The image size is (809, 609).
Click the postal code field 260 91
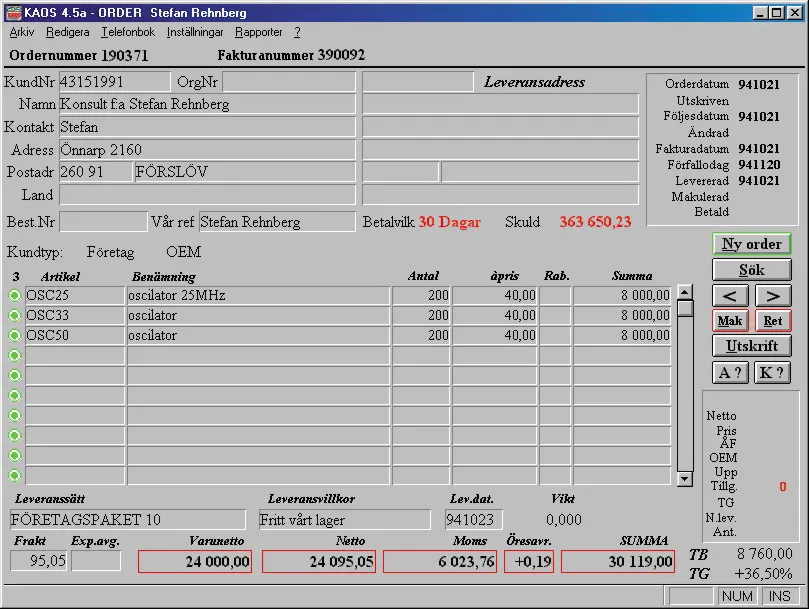point(95,172)
